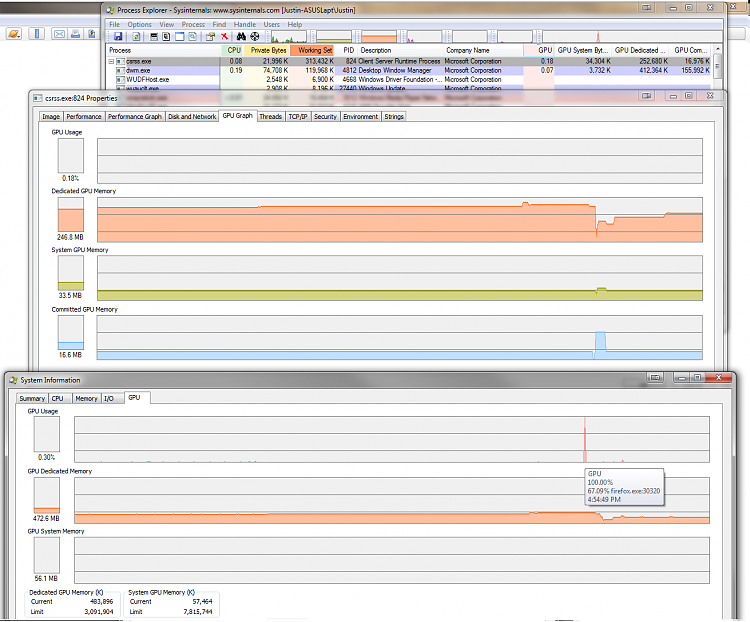Image resolution: width=750 pixels, height=622 pixels.
Task: Sort by the Private Bytes column header
Action: [267, 50]
